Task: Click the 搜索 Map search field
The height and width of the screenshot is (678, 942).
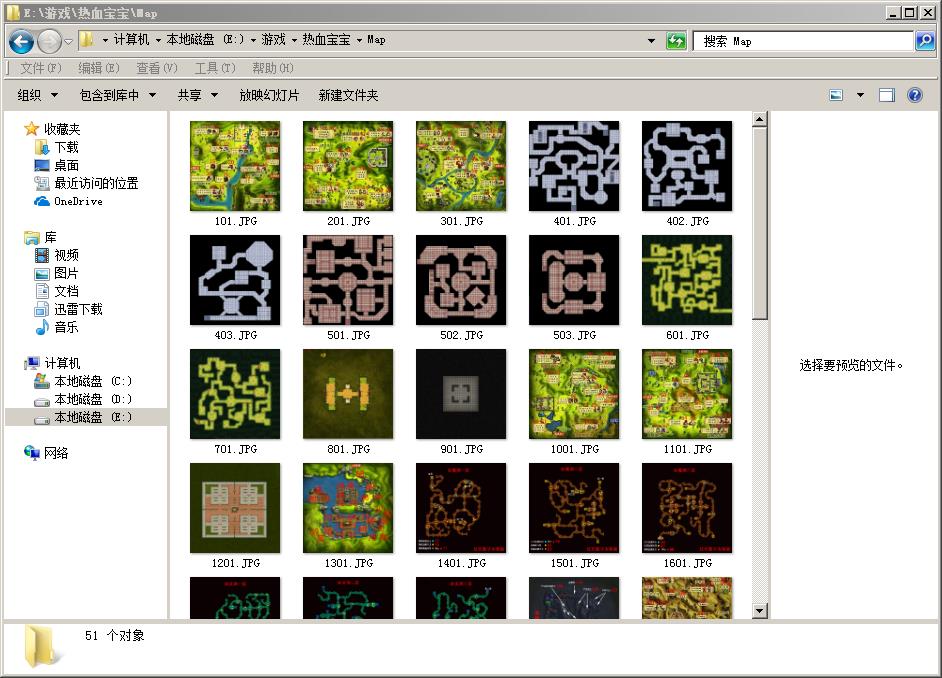Action: [803, 41]
